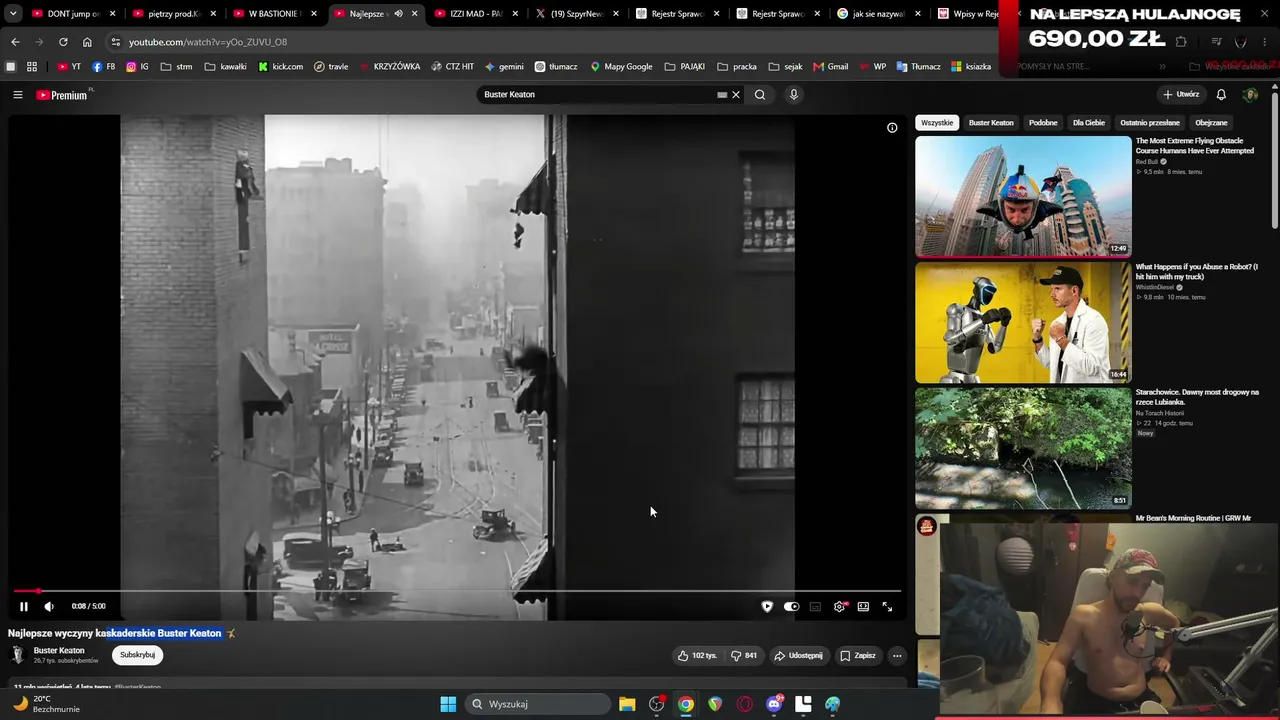Expand the PAJĄKI bookmarks folder
Screen dimensions: 1280x720
(685, 67)
